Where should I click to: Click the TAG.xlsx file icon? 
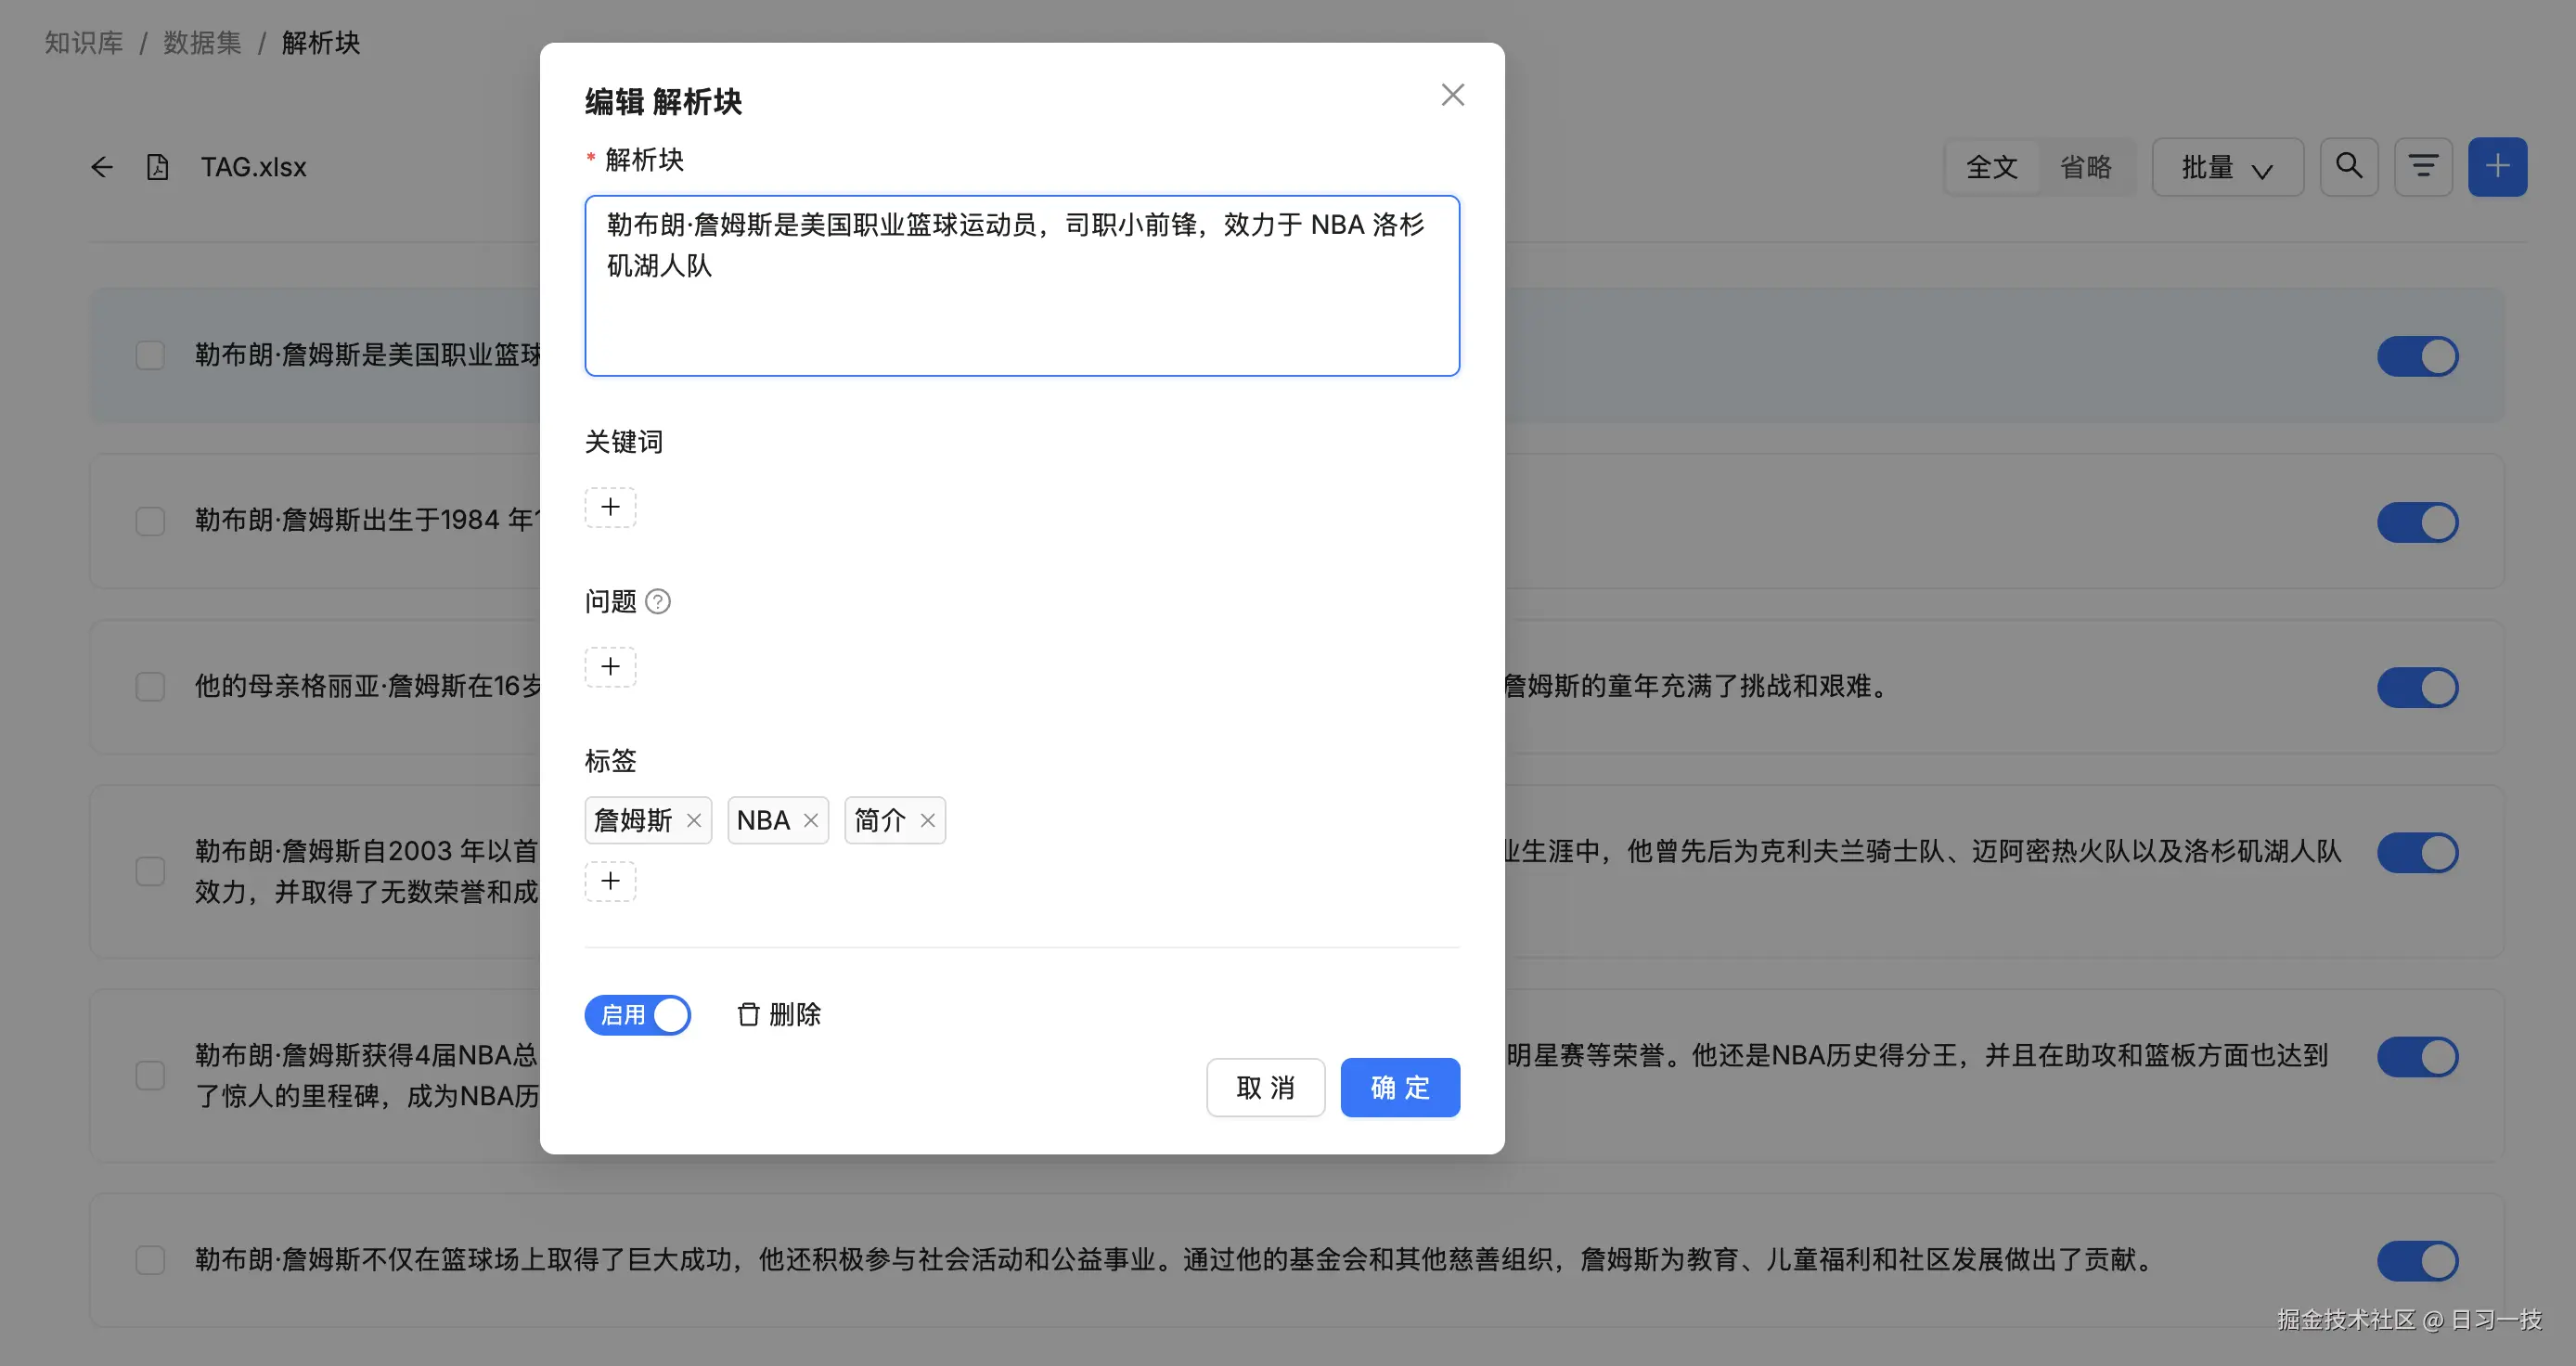point(157,167)
